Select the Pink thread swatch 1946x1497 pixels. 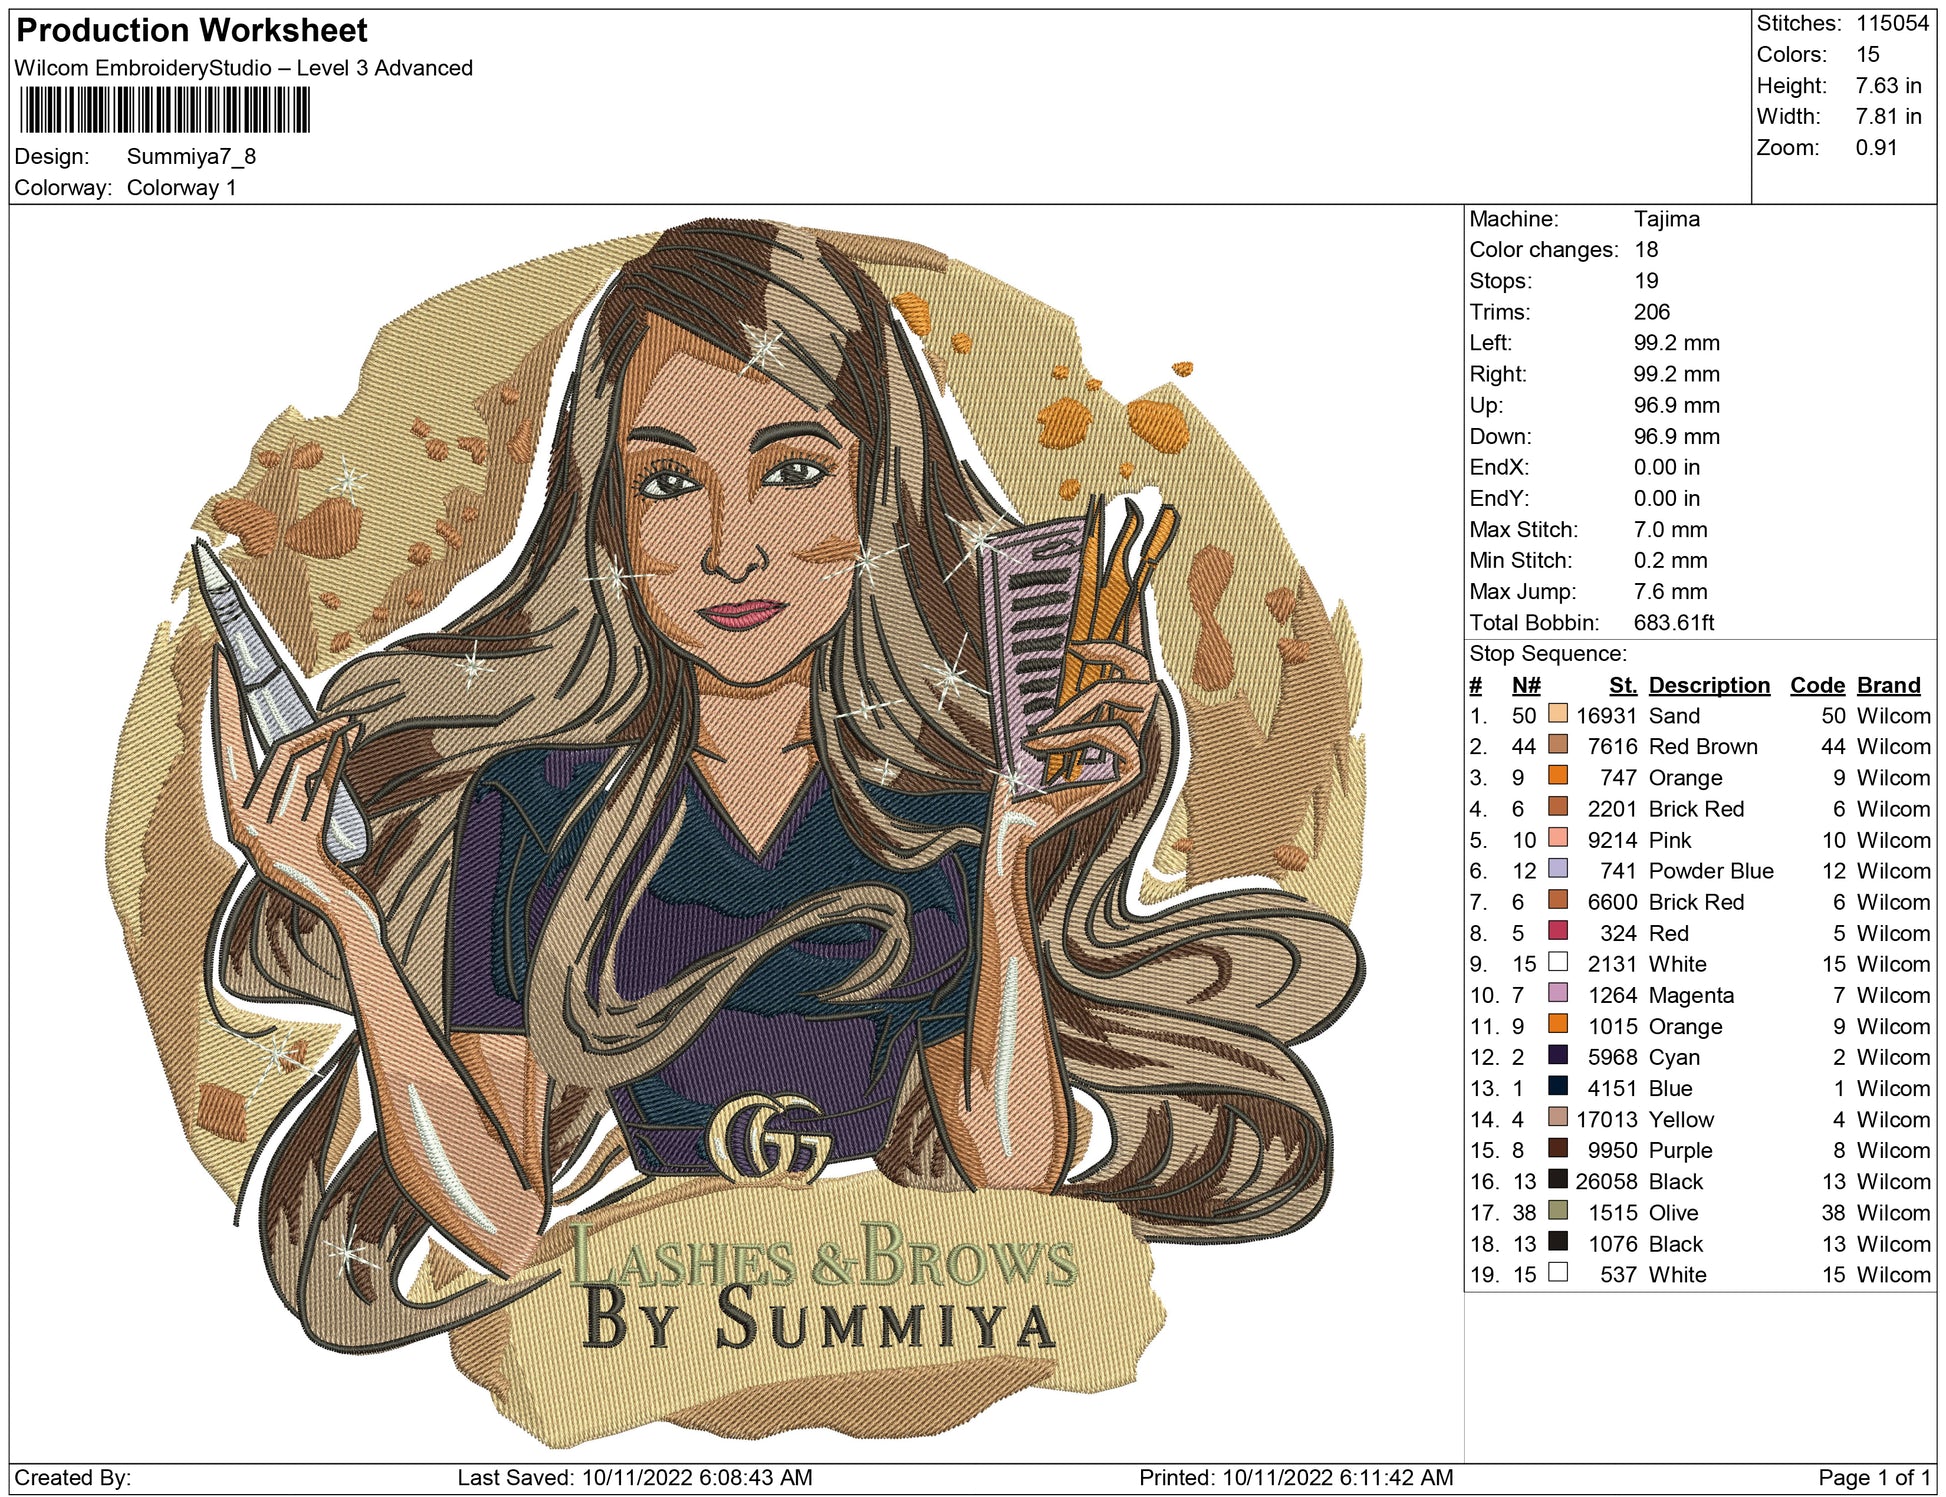pos(1557,837)
